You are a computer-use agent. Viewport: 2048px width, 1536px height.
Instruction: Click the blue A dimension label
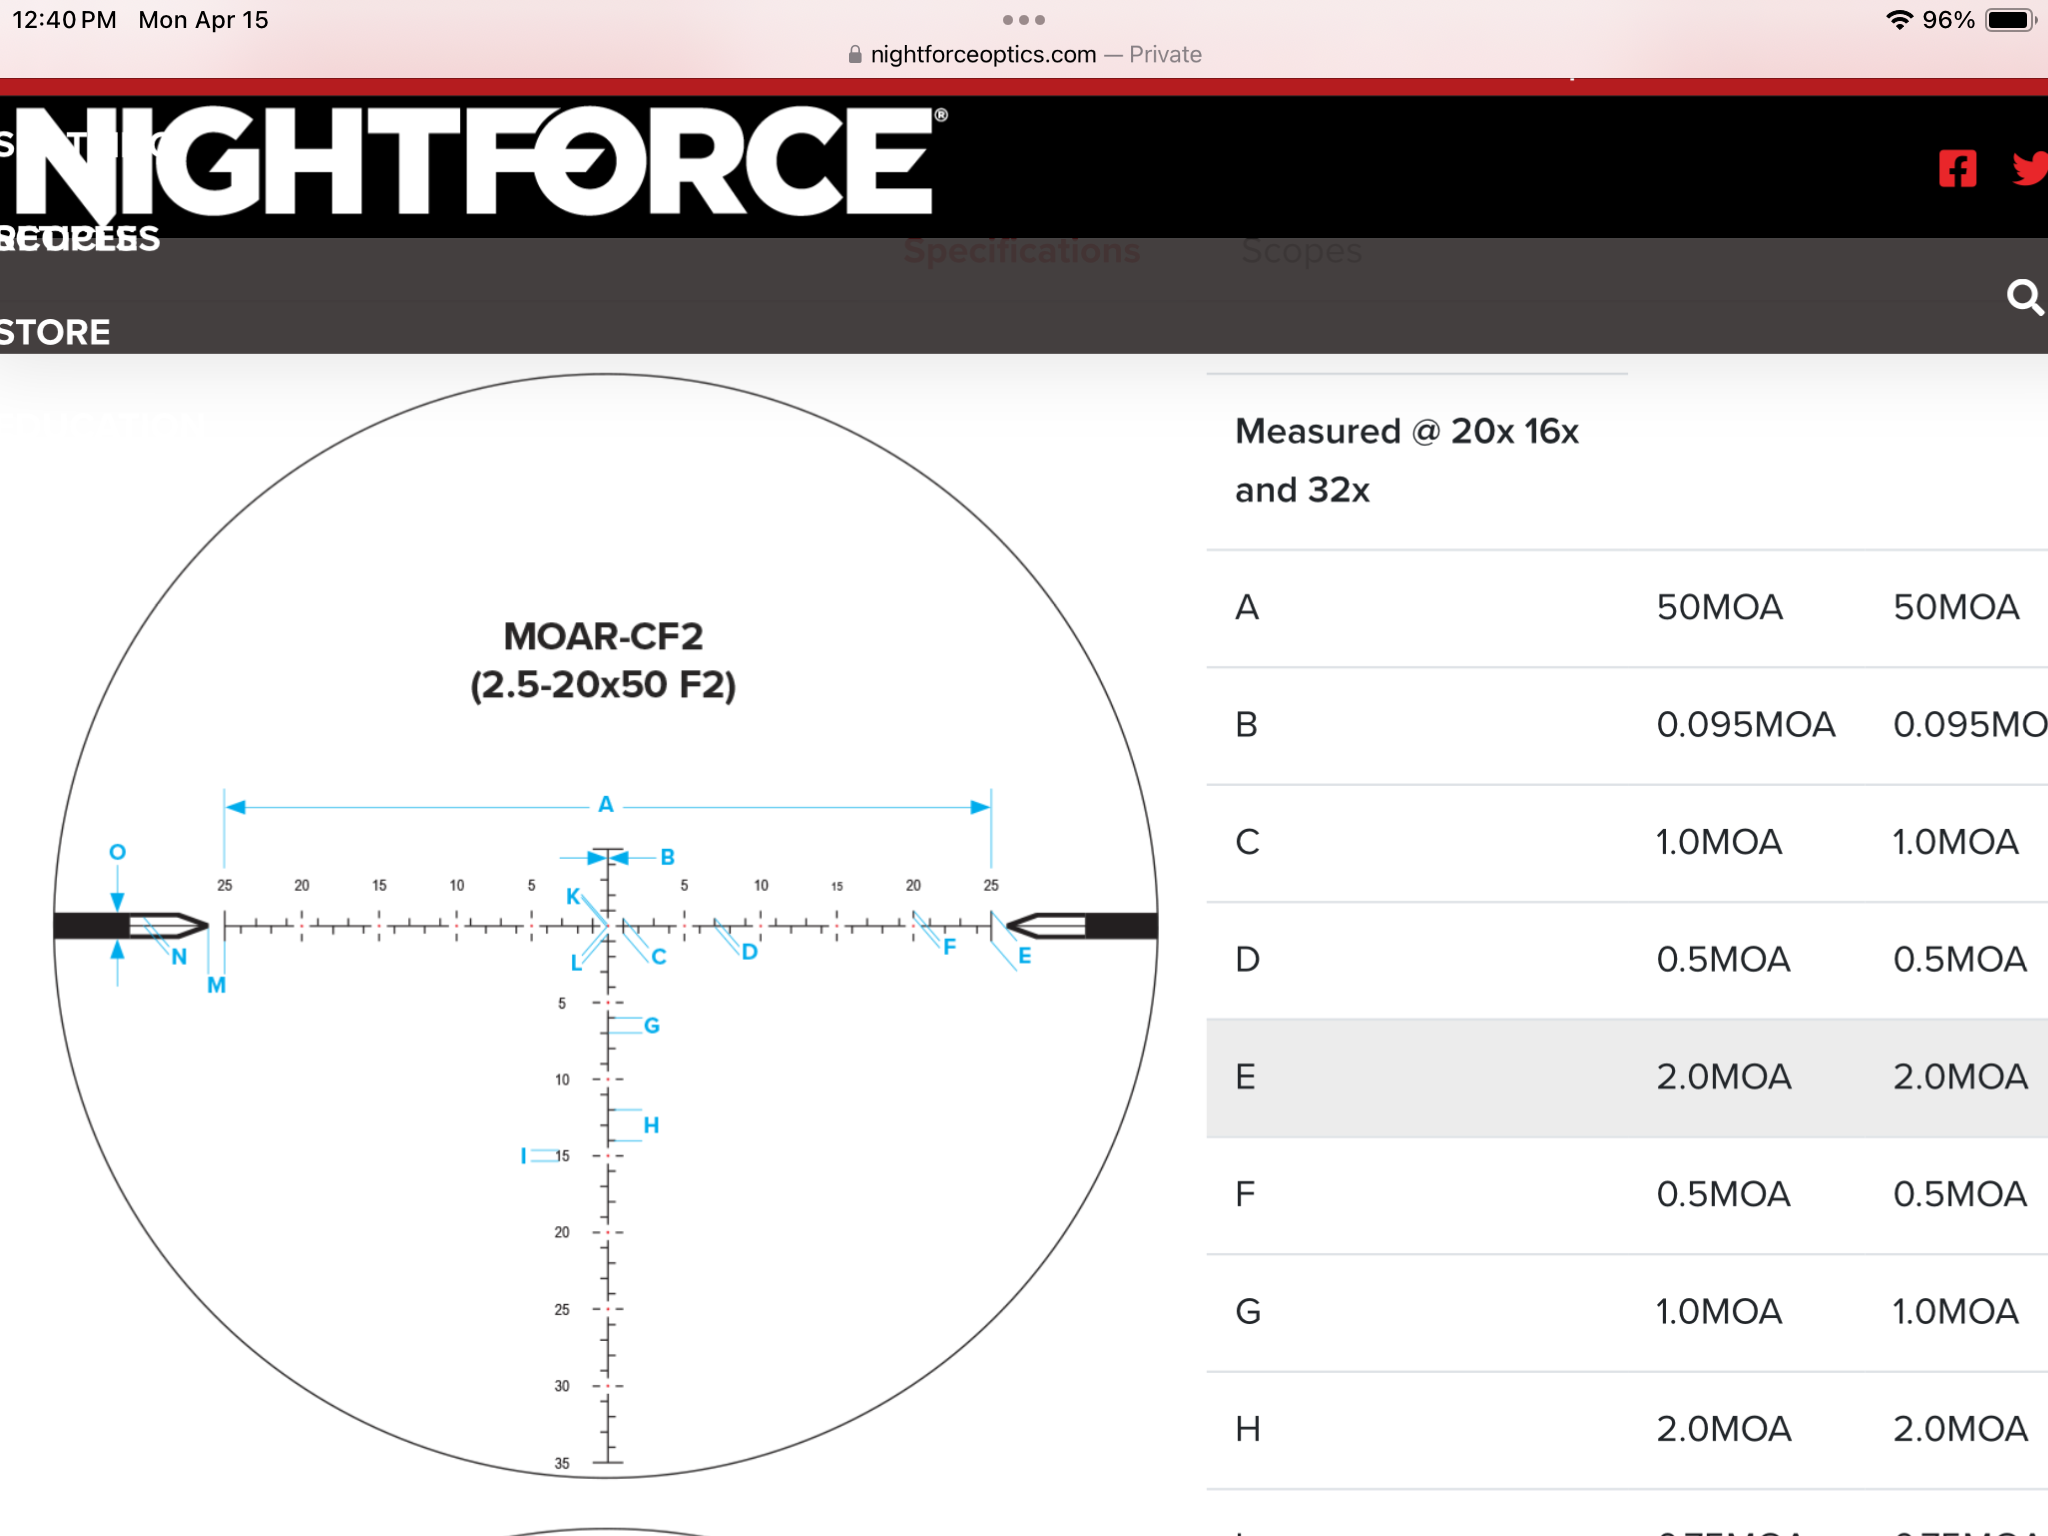pos(606,804)
